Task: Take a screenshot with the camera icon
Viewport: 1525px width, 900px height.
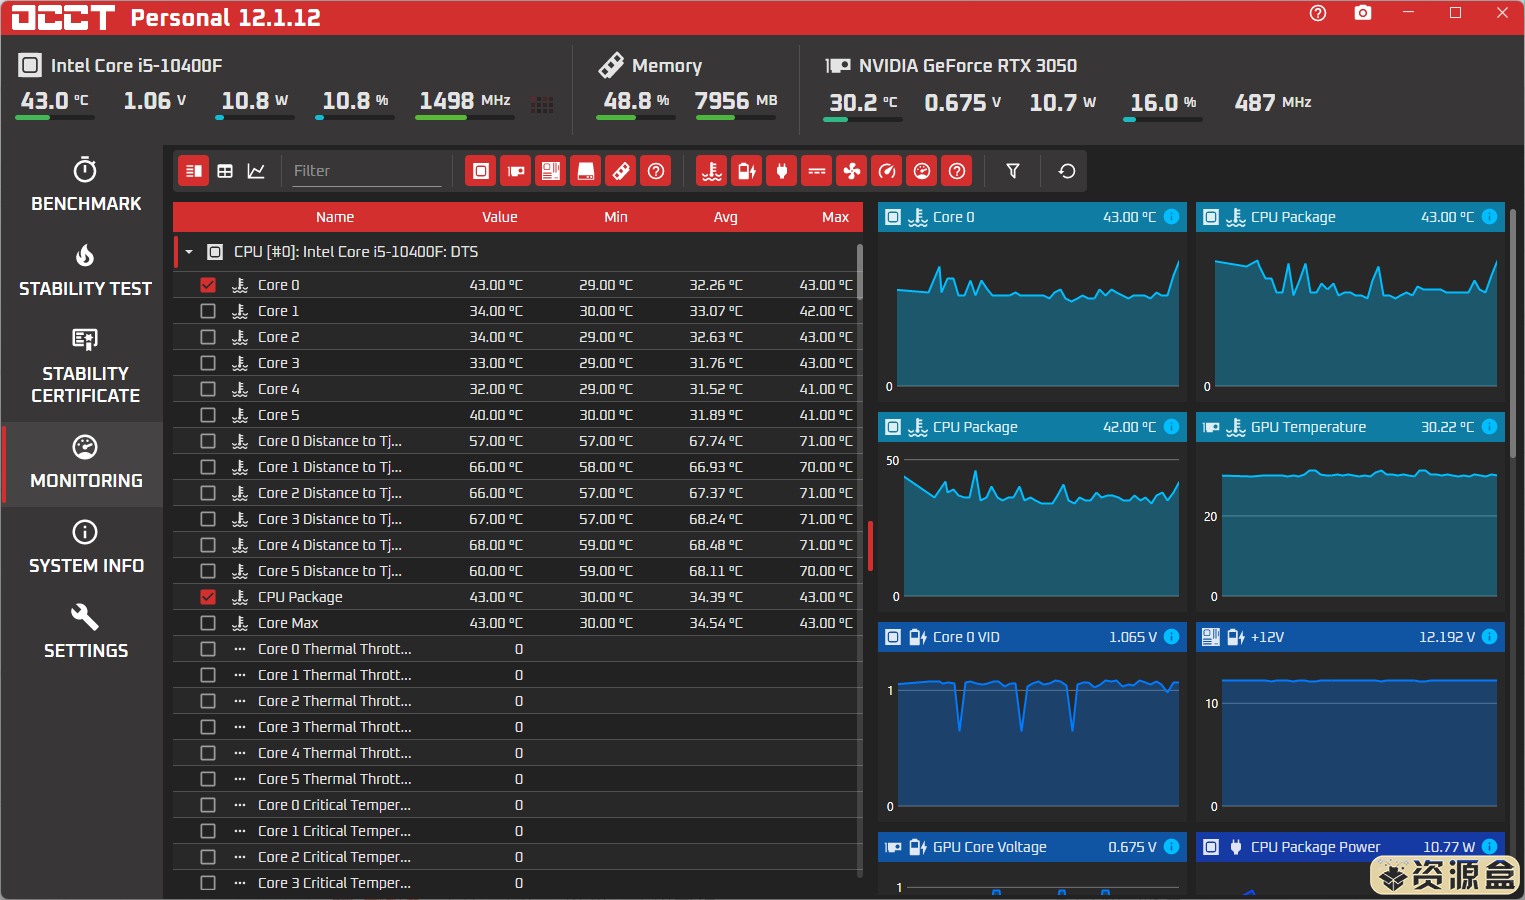Action: tap(1363, 13)
